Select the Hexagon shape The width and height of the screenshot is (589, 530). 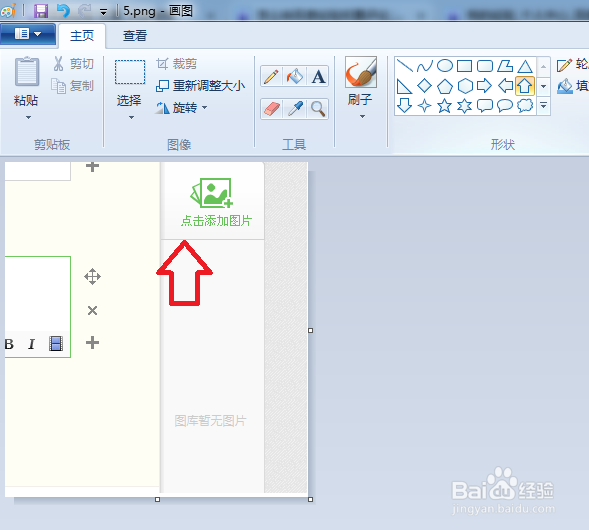click(465, 86)
